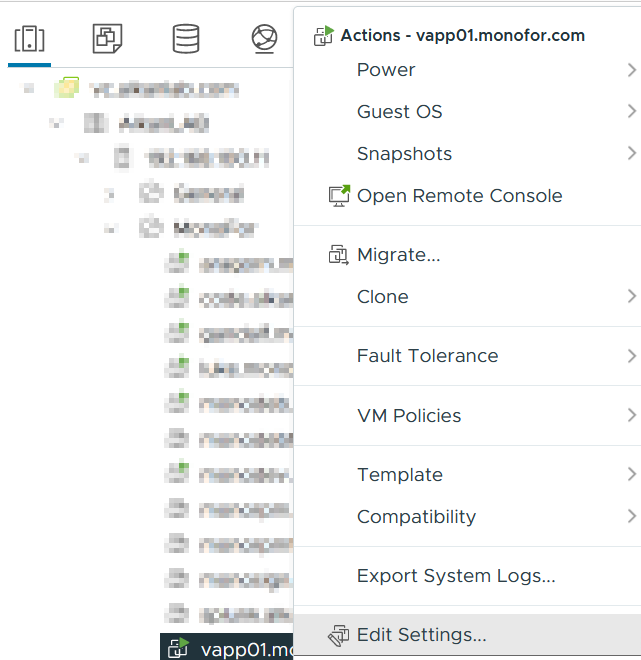Viewport: 641px width, 660px height.
Task: Expand the Snapshots submenu arrow
Action: (x=632, y=154)
